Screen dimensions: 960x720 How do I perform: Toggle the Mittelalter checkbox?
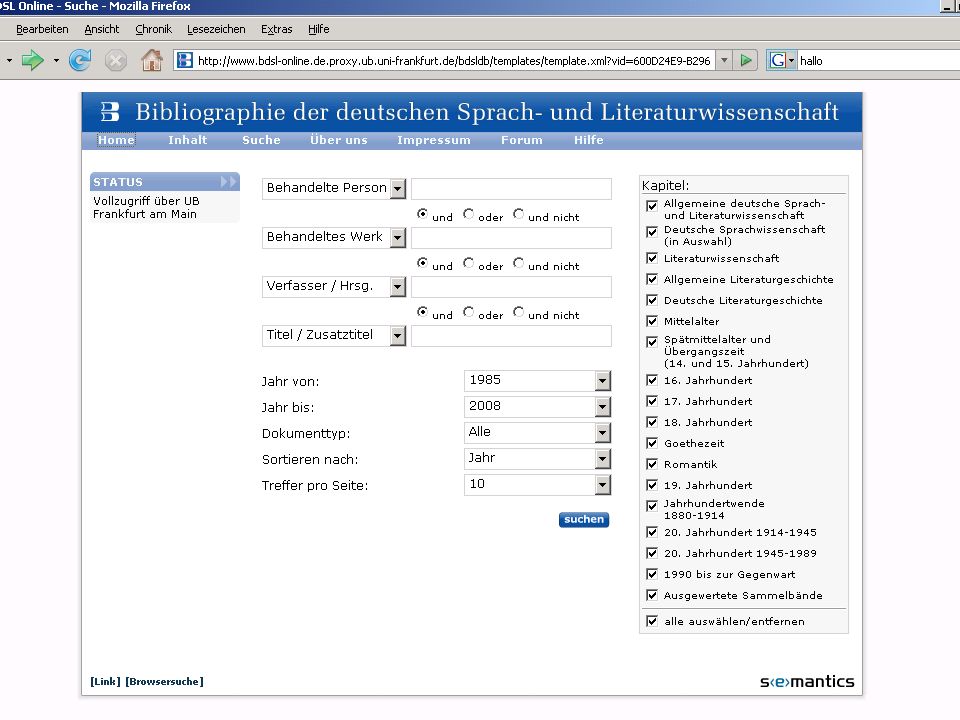(652, 321)
